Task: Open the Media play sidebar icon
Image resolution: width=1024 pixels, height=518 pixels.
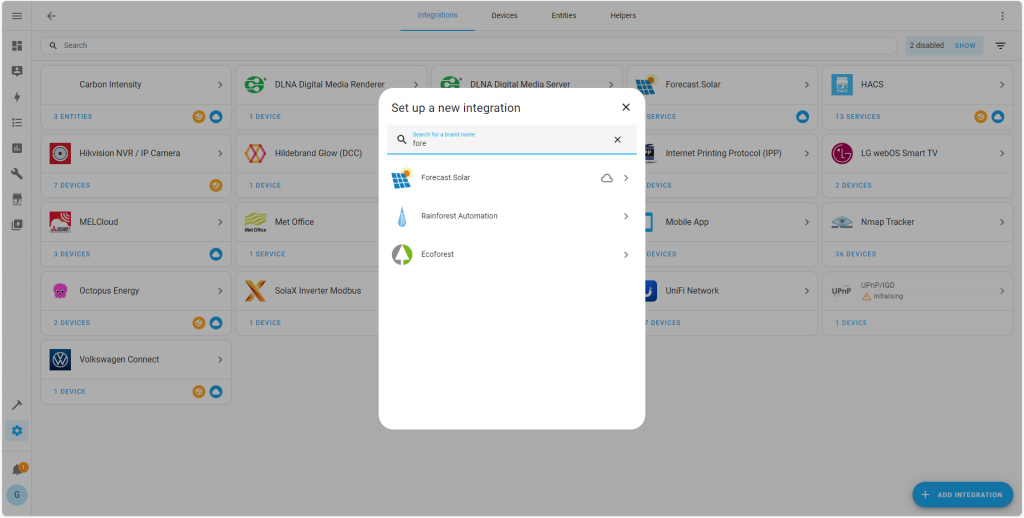Action: coord(17,225)
